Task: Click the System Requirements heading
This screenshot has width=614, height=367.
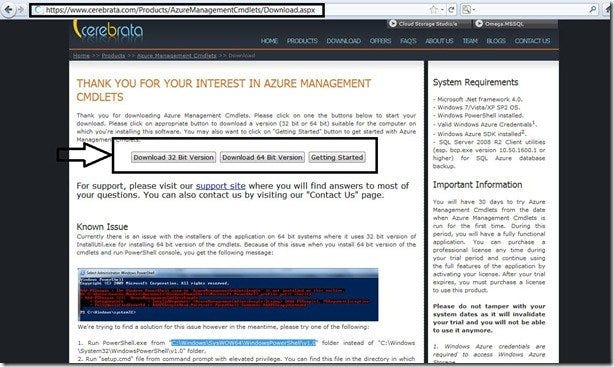Action: point(475,82)
